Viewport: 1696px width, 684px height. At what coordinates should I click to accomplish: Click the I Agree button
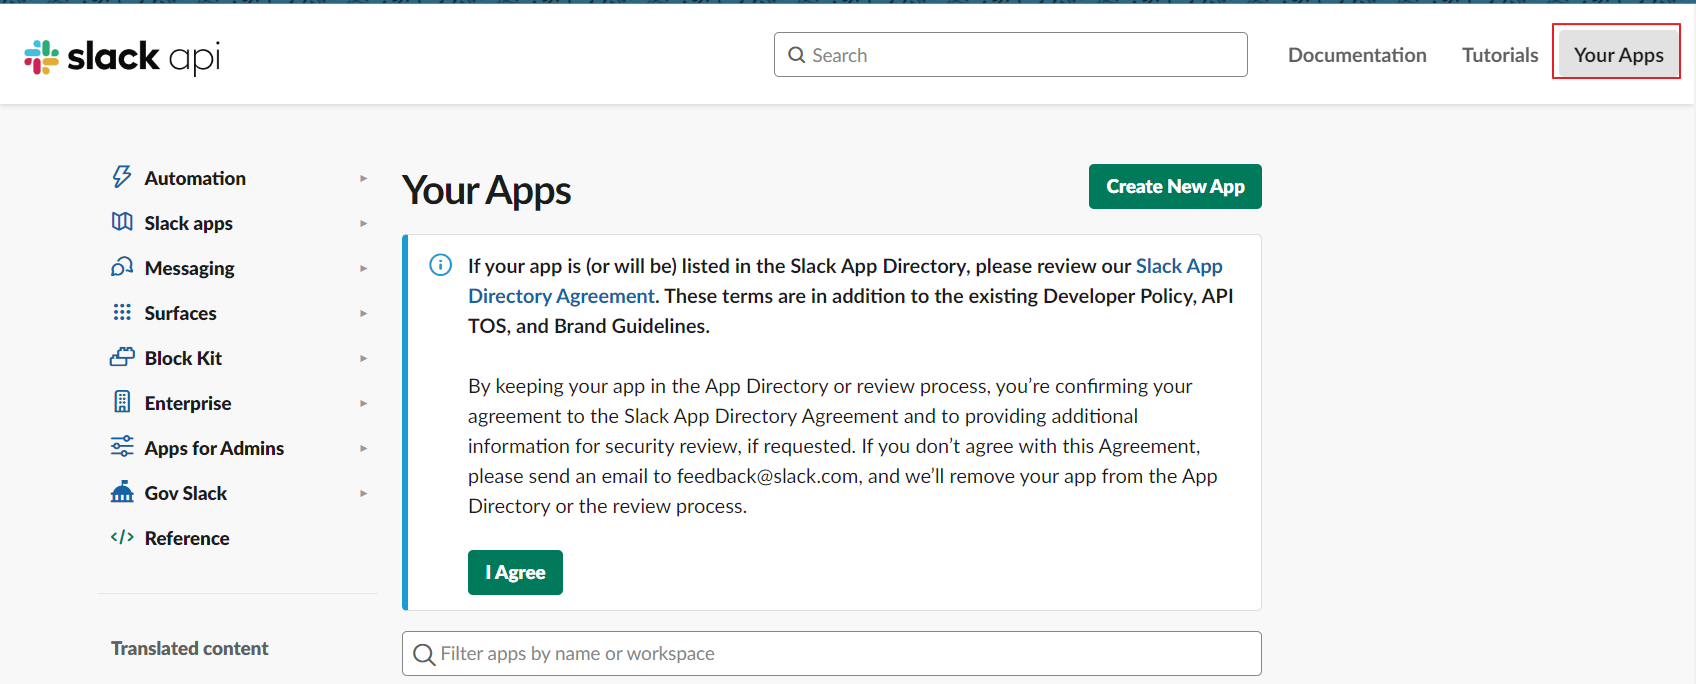[x=515, y=572]
